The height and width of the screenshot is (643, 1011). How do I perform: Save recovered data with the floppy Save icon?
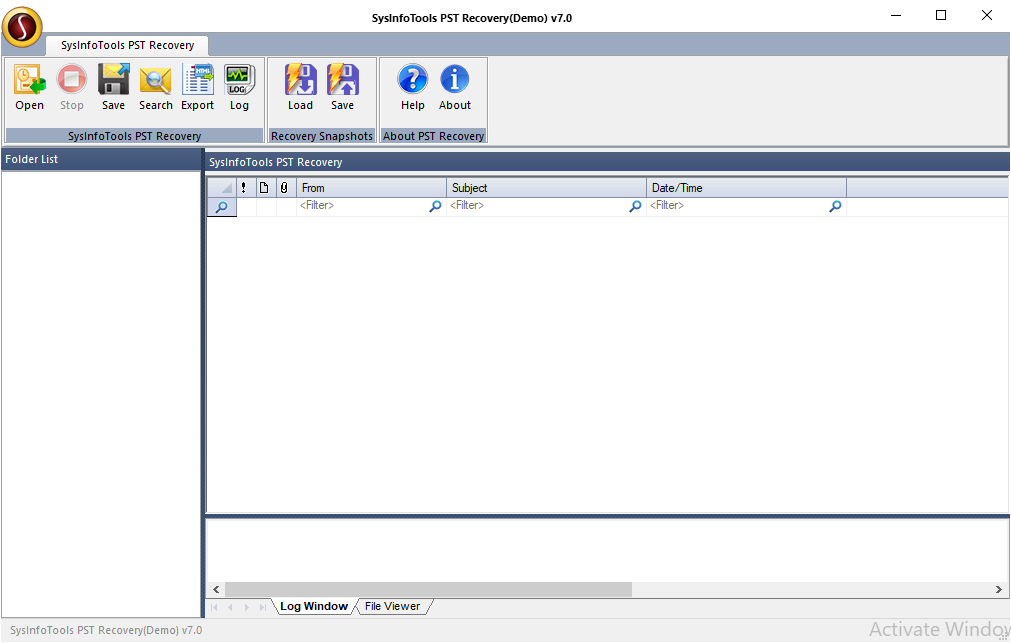click(113, 87)
